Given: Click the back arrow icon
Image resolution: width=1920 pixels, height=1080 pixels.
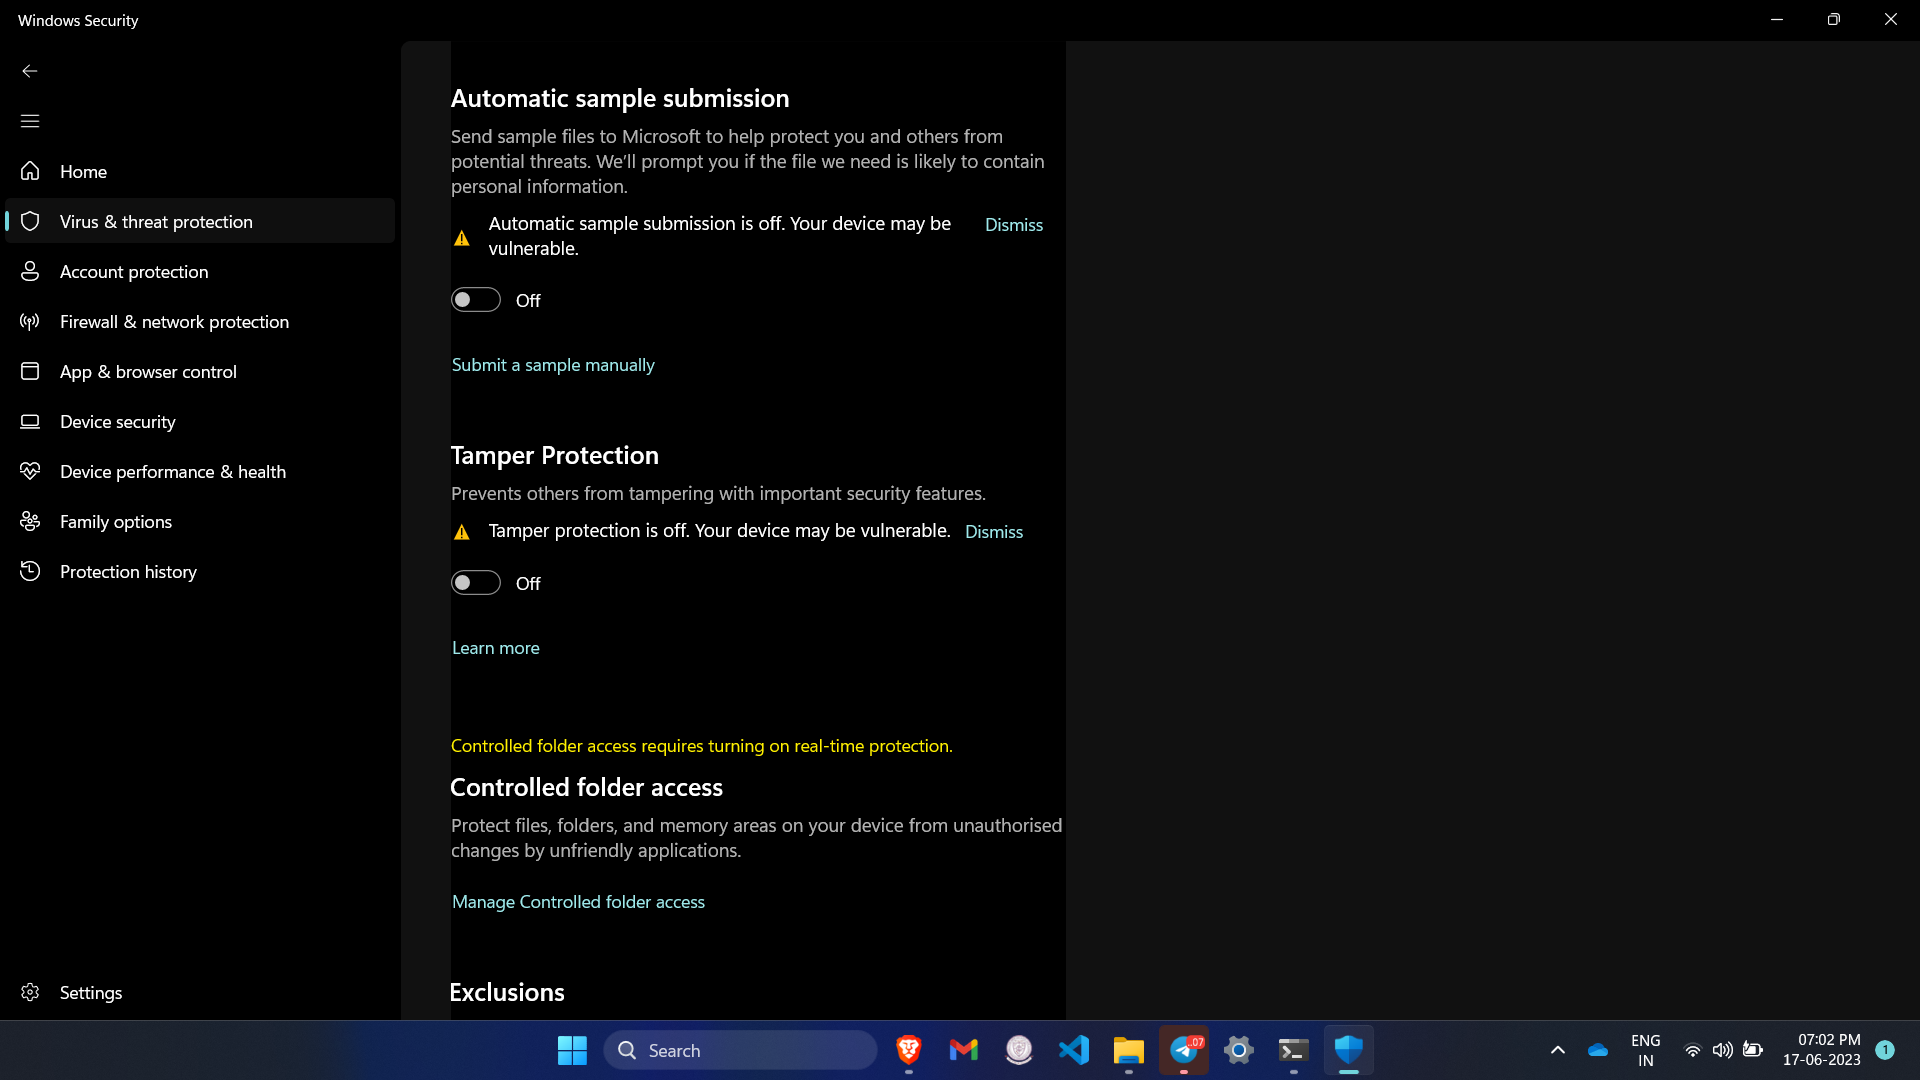Looking at the screenshot, I should click(x=30, y=71).
